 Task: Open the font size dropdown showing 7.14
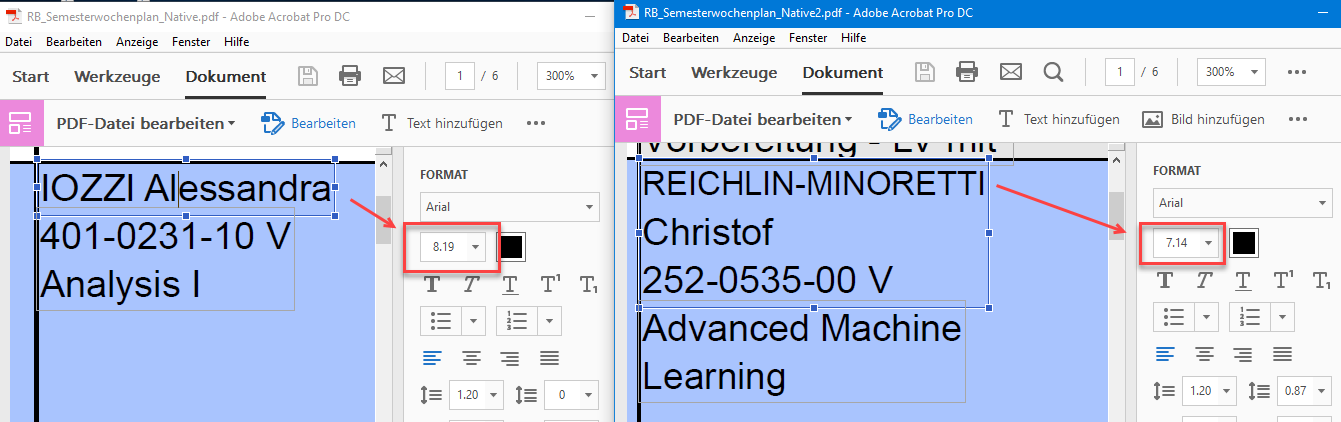coord(1210,242)
